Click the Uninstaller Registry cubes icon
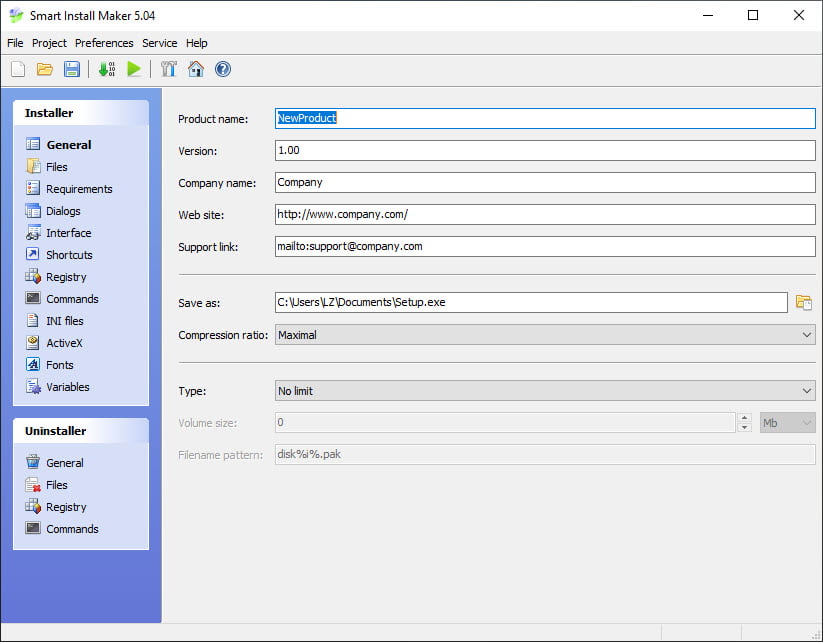 (x=33, y=507)
